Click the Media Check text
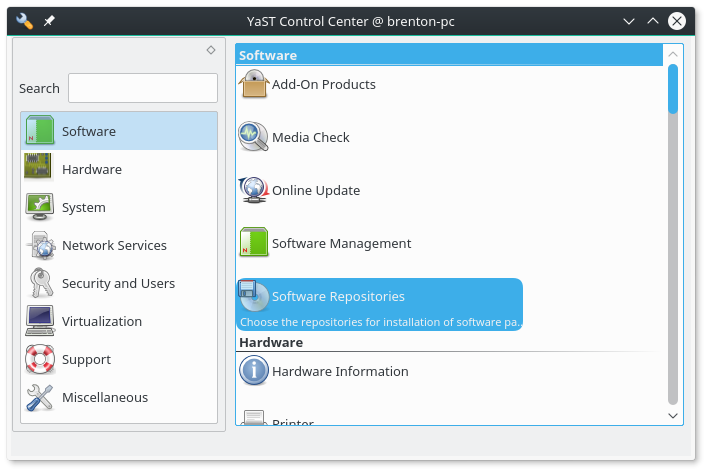Viewport: 708px width, 473px height. [x=311, y=137]
